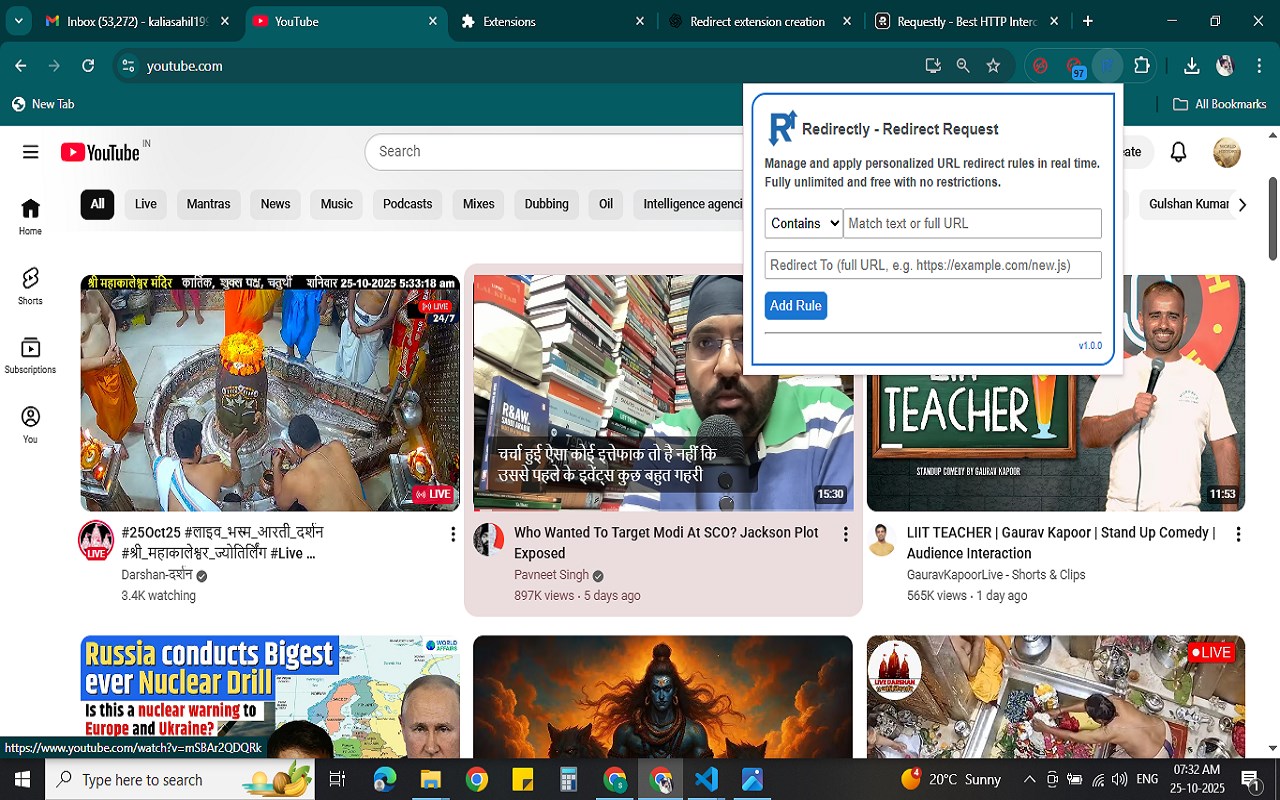Open the Mahakaleshwar live stream thumbnail

tap(270, 393)
